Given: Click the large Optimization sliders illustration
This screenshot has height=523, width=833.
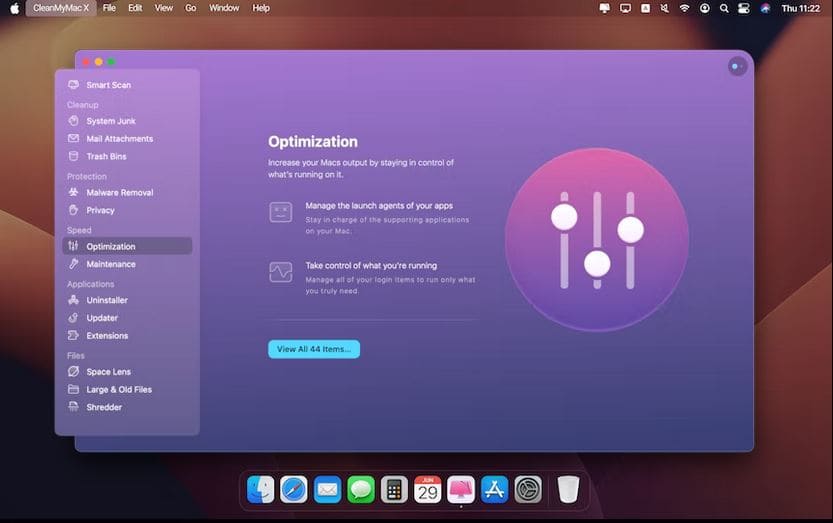Looking at the screenshot, I should 597,240.
